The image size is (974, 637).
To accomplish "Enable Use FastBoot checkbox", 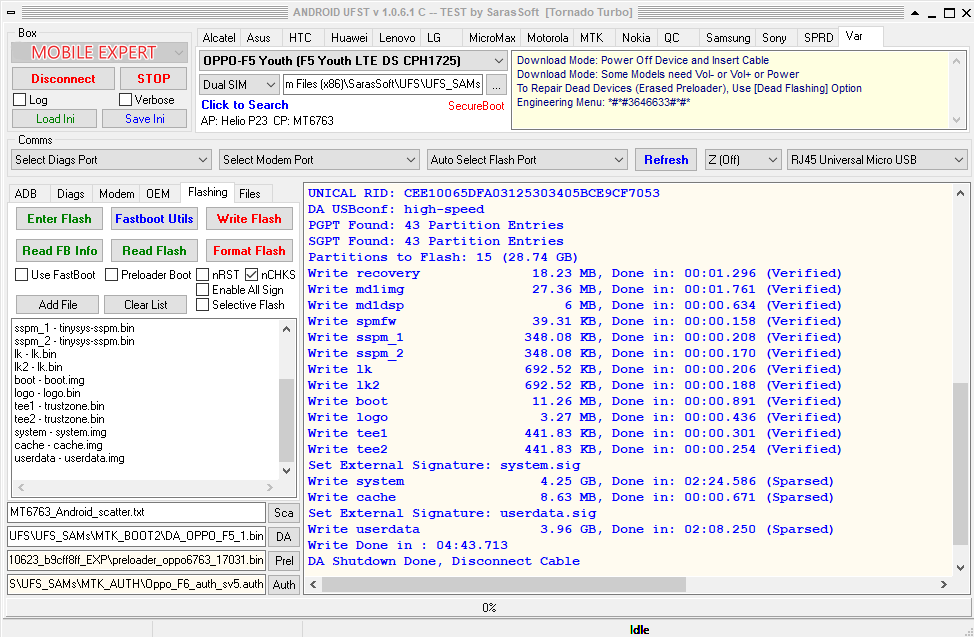I will pyautogui.click(x=22, y=275).
